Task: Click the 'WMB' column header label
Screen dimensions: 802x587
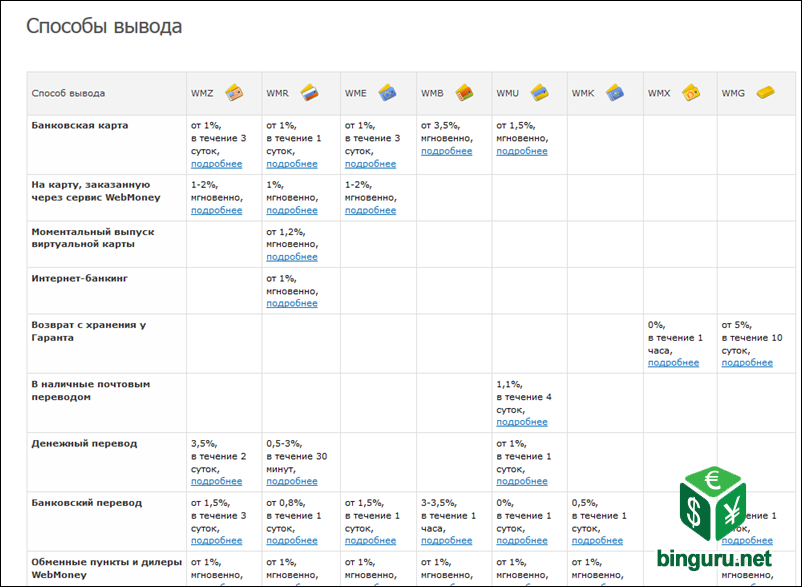Action: coord(432,94)
